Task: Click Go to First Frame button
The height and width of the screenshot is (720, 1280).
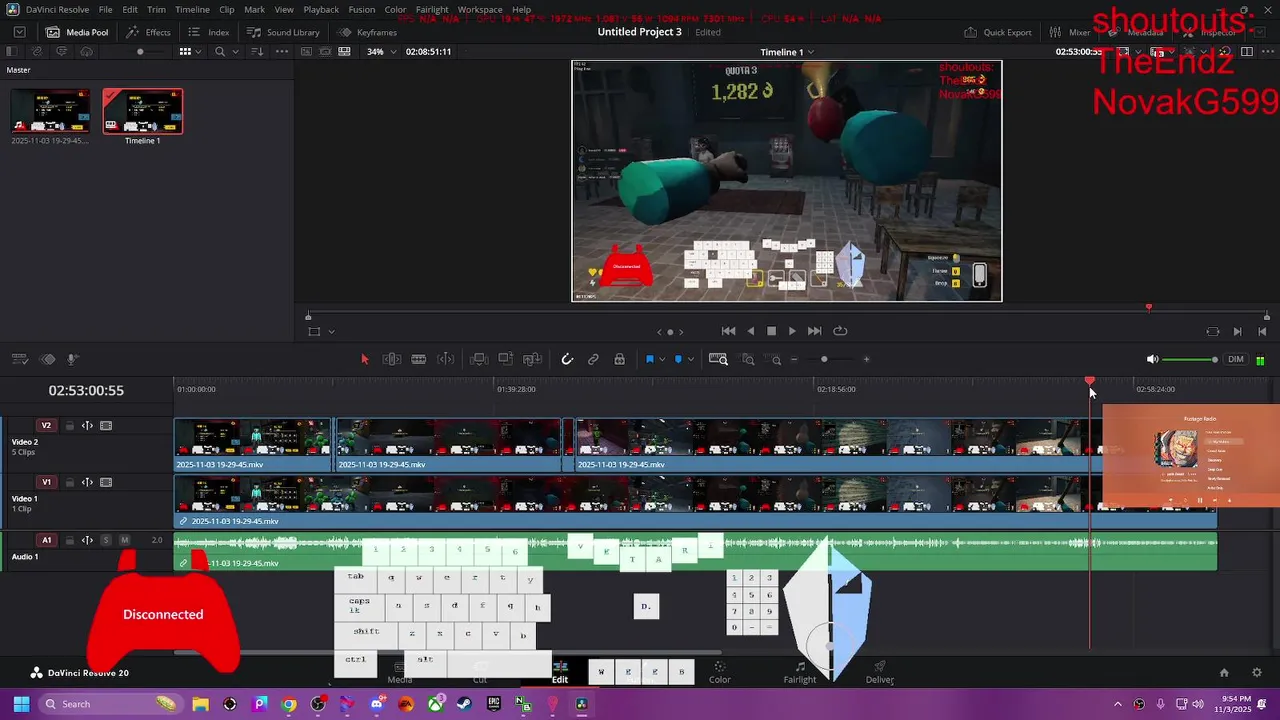Action: point(728,331)
